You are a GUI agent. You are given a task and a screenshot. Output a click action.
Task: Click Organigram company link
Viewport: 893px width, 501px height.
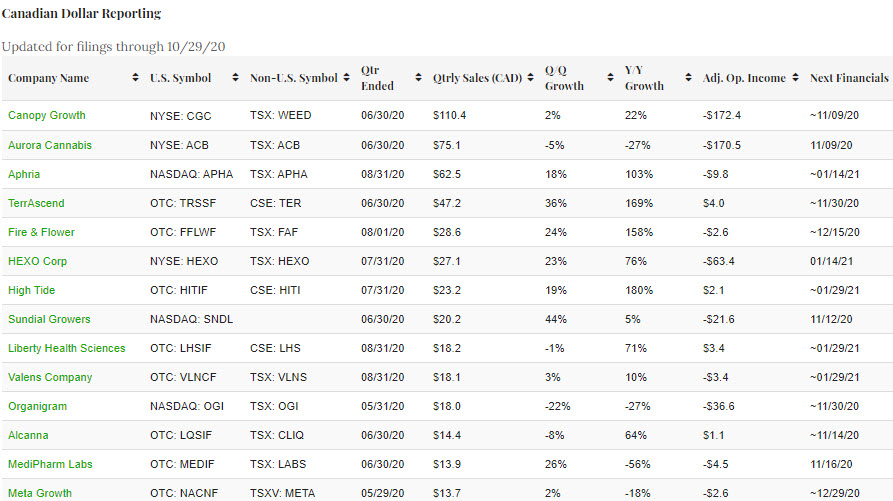tap(36, 406)
